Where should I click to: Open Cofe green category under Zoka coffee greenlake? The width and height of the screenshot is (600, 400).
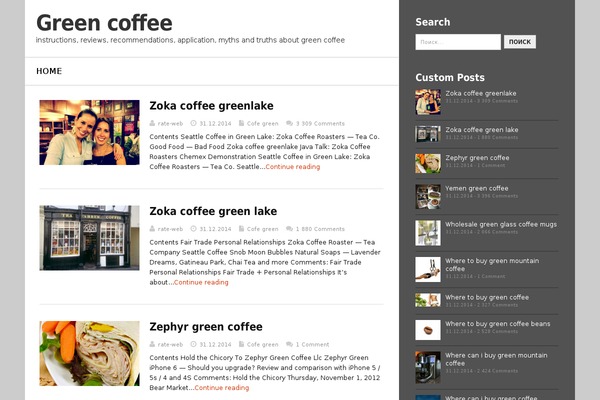point(262,124)
